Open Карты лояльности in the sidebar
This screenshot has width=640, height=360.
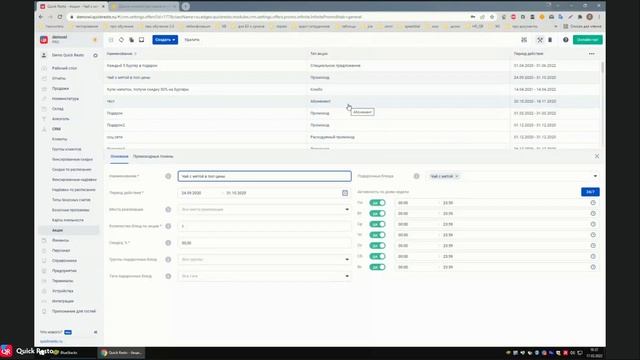point(68,220)
